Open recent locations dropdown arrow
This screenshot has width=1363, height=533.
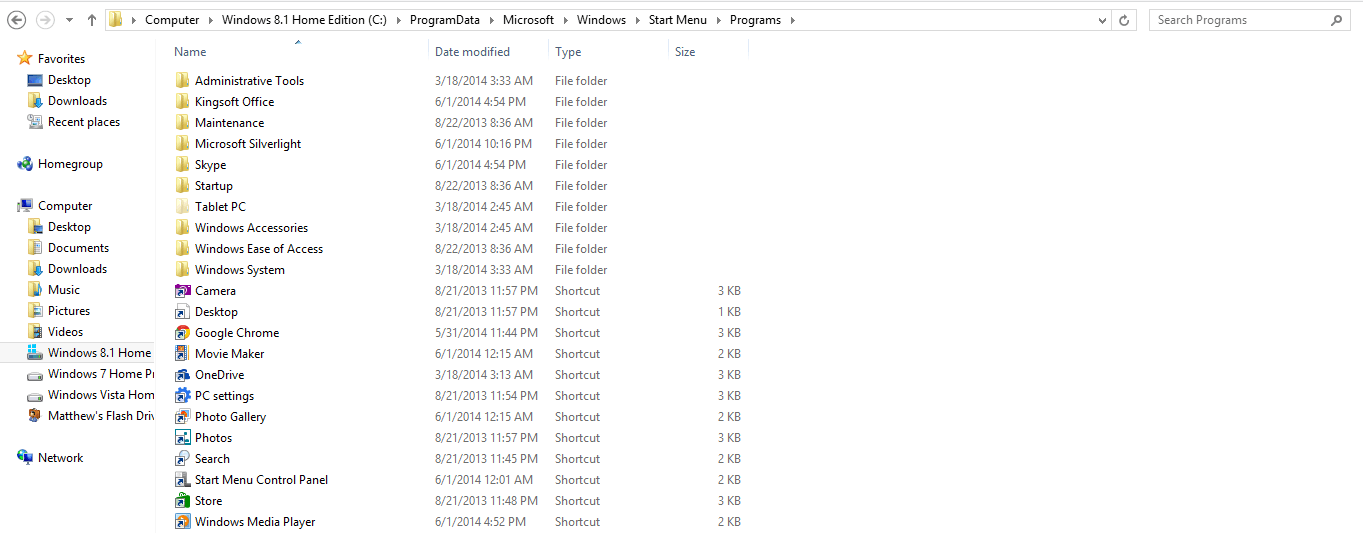[x=69, y=20]
